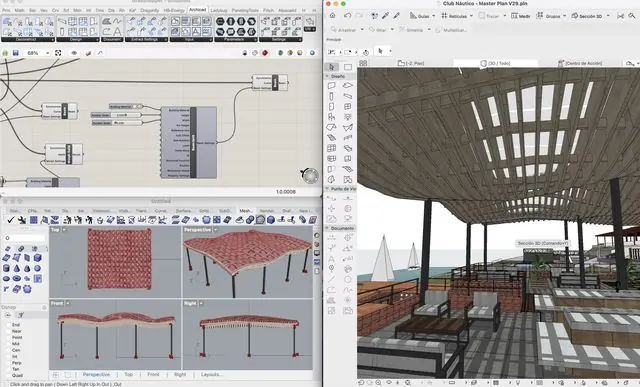The width and height of the screenshot is (640, 387).
Task: Click the Rhino wrench tools icon
Action: tap(22, 220)
